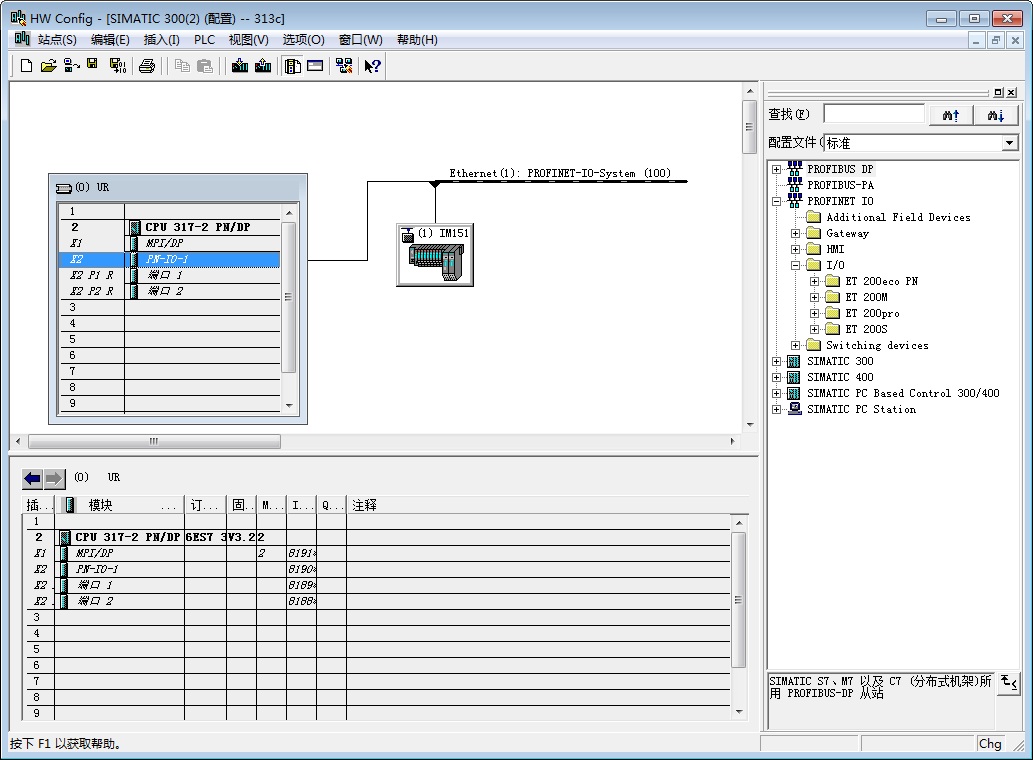Open the 站点(S) menu
1033x760 pixels.
tap(57, 40)
